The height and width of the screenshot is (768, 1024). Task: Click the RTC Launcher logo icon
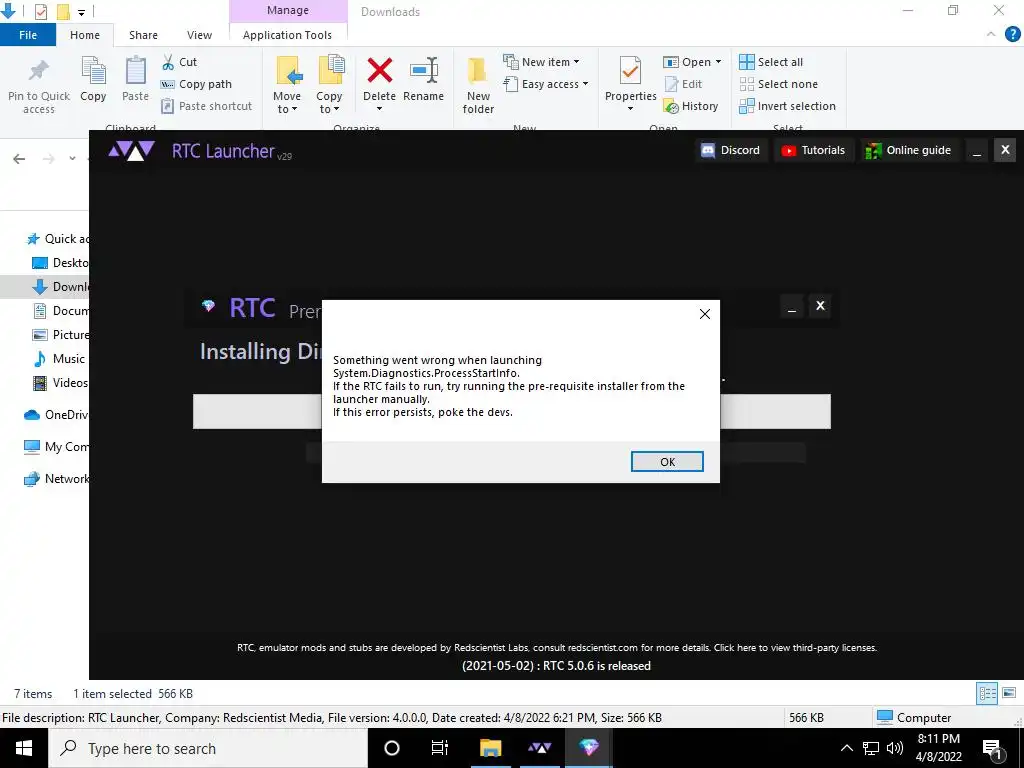tap(131, 151)
